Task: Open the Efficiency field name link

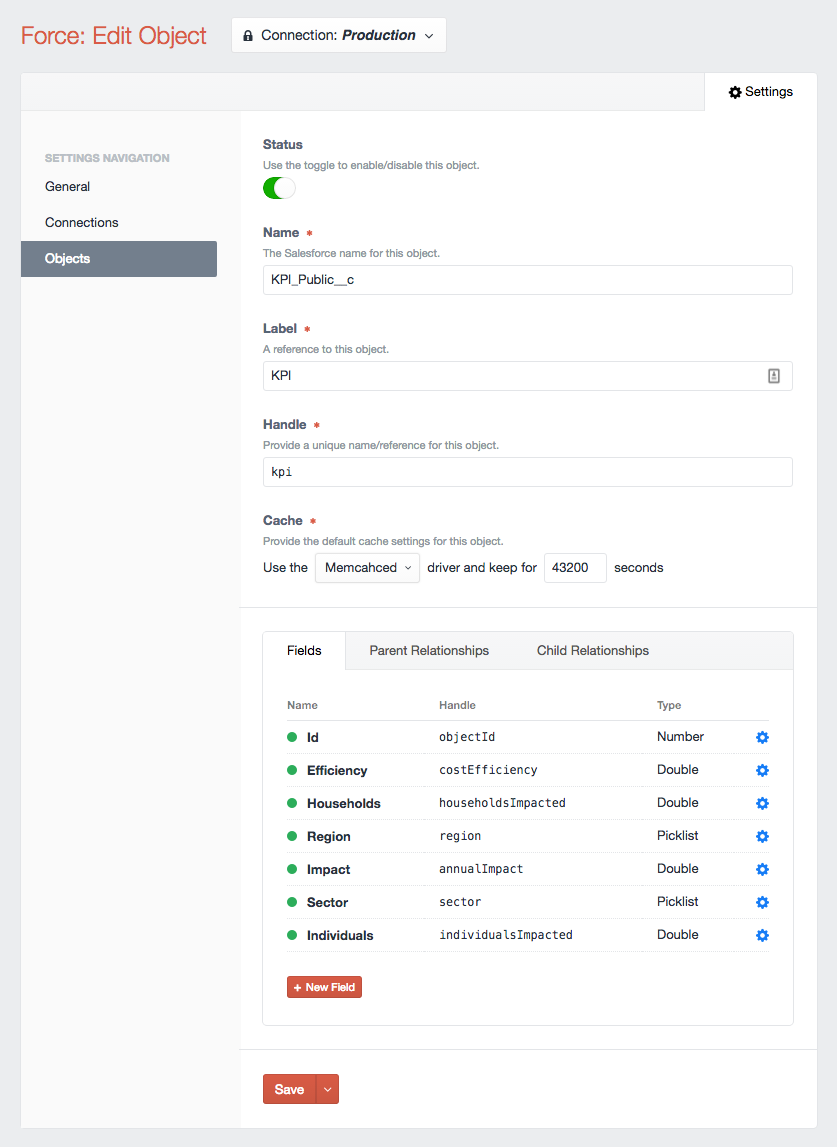Action: pos(337,770)
